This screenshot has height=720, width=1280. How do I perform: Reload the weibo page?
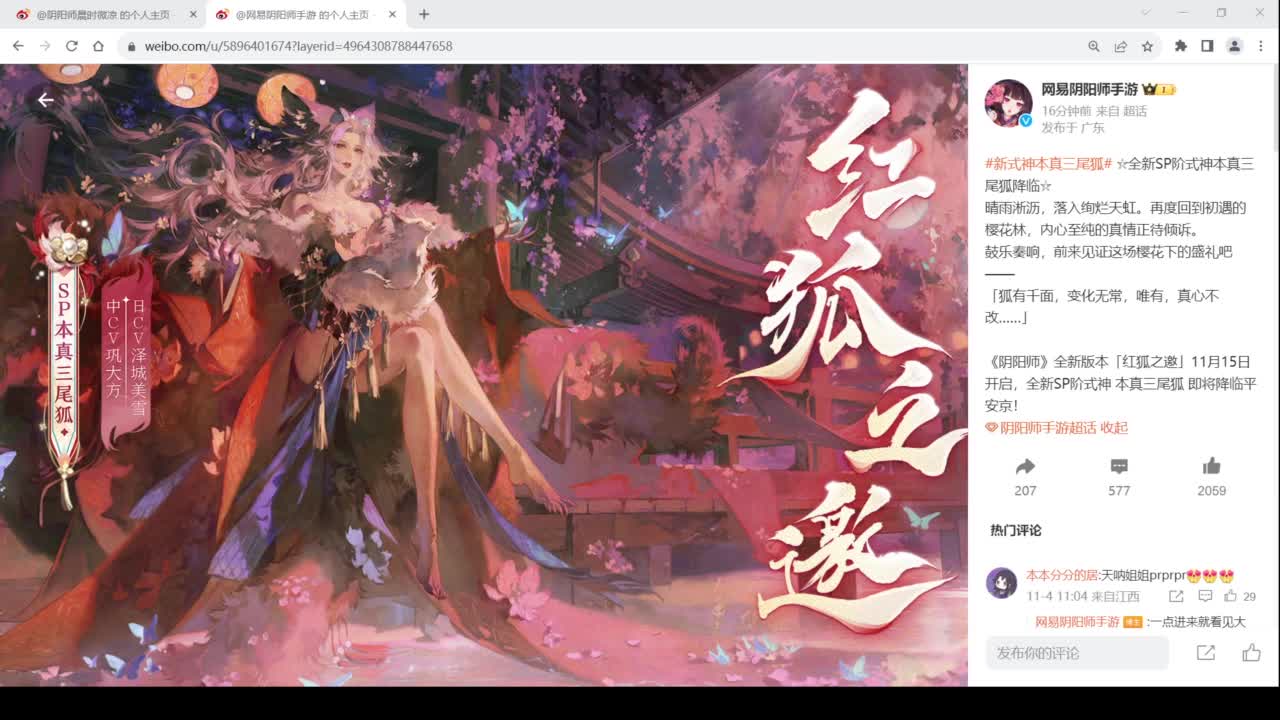click(x=72, y=46)
